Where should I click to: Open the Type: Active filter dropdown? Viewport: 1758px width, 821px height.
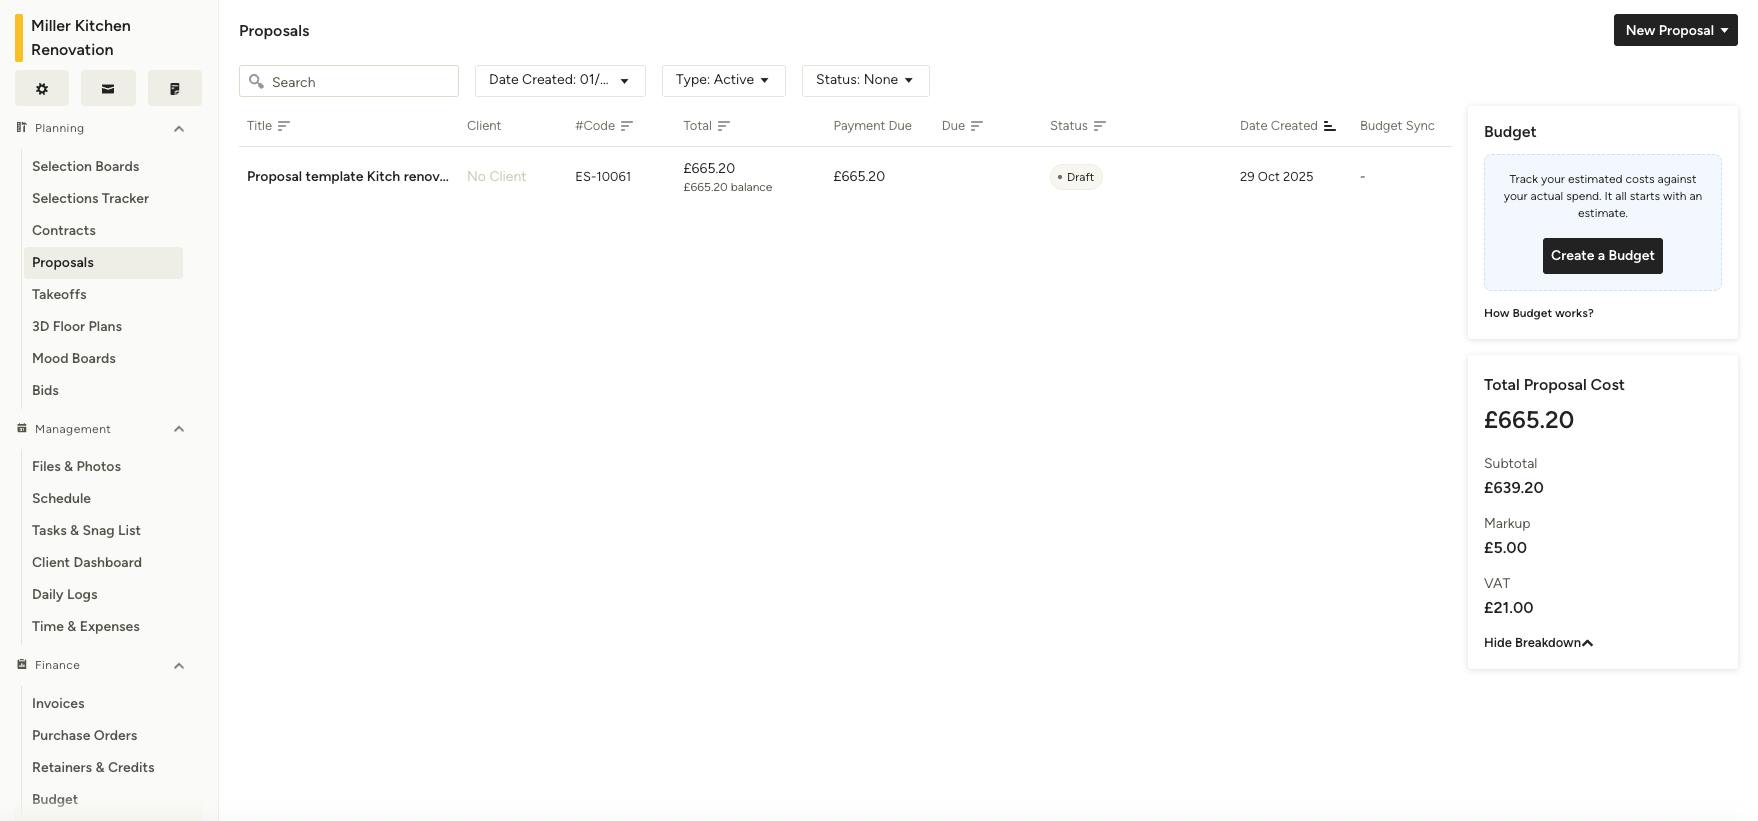pos(724,81)
